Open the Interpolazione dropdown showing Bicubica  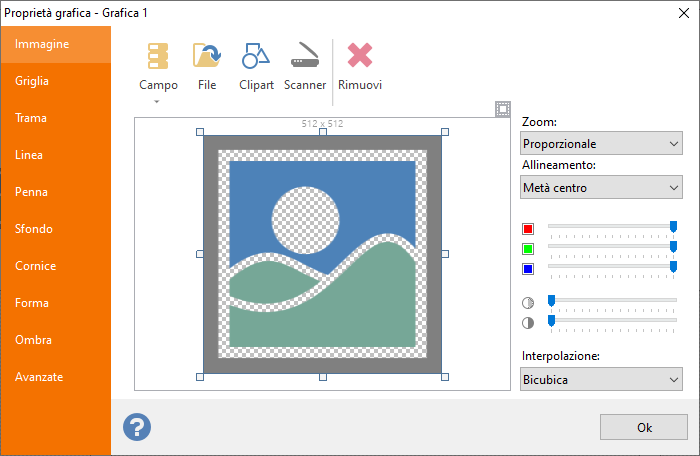601,380
